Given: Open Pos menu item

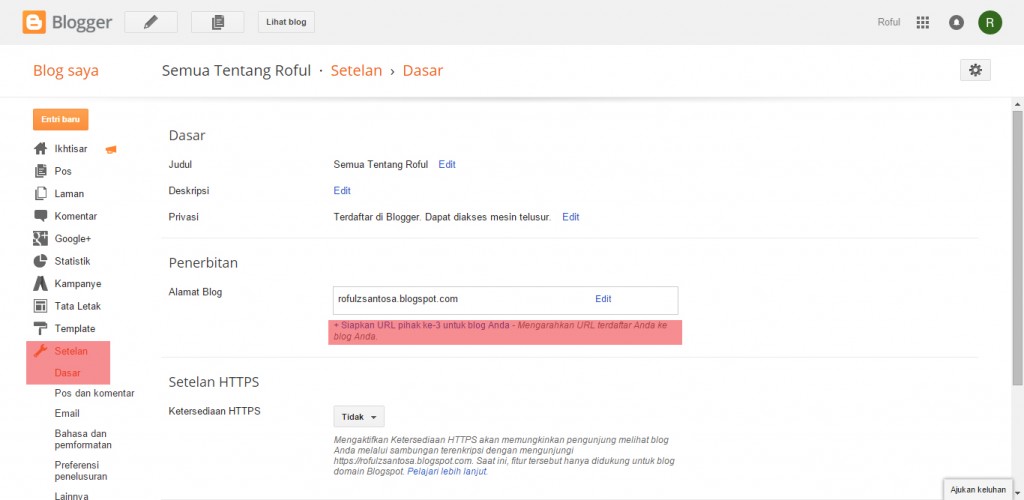Looking at the screenshot, I should pos(63,171).
